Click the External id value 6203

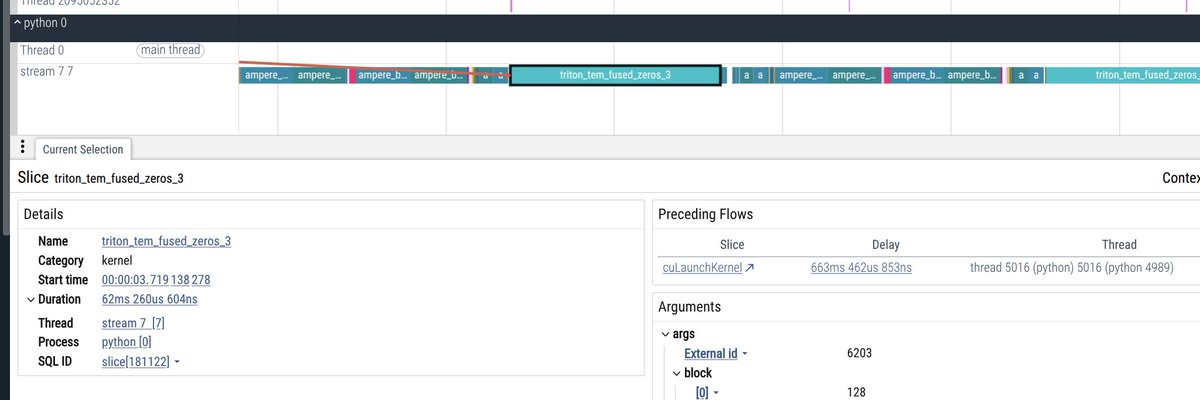862,353
